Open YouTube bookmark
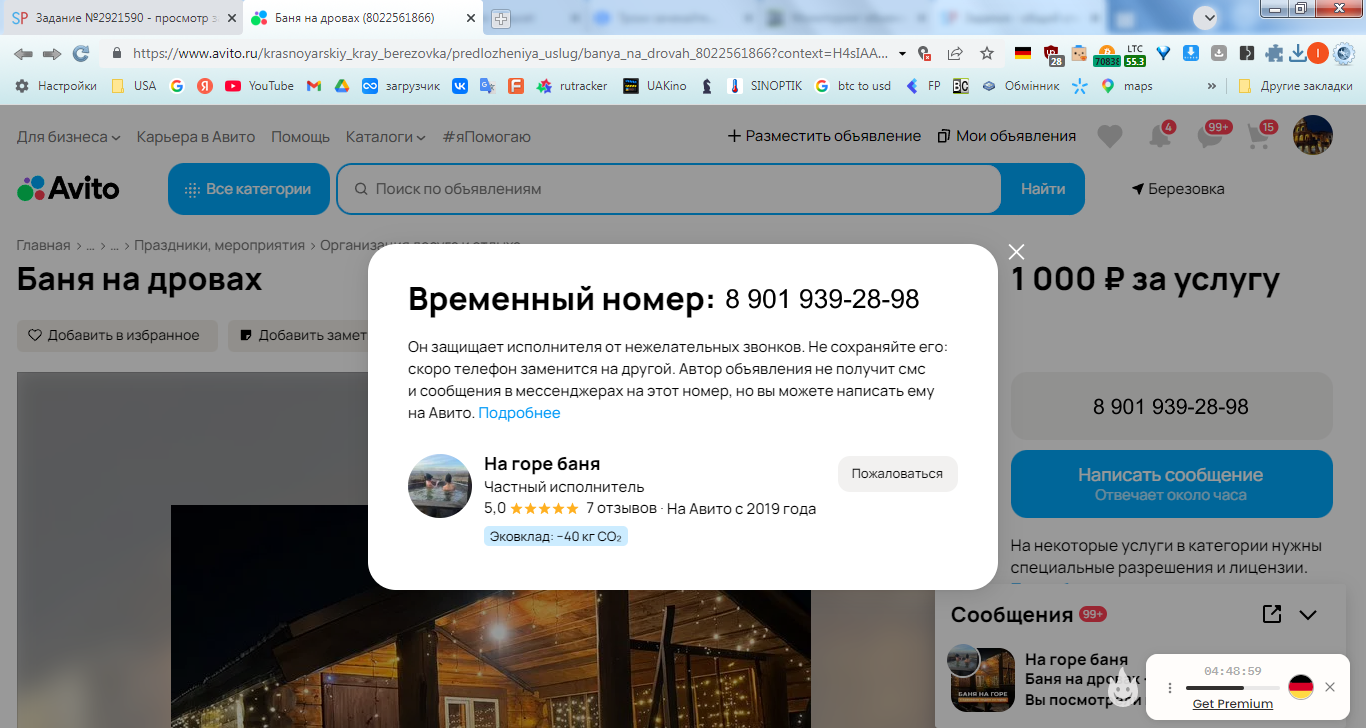Viewport: 1366px width, 728px height. pos(259,86)
